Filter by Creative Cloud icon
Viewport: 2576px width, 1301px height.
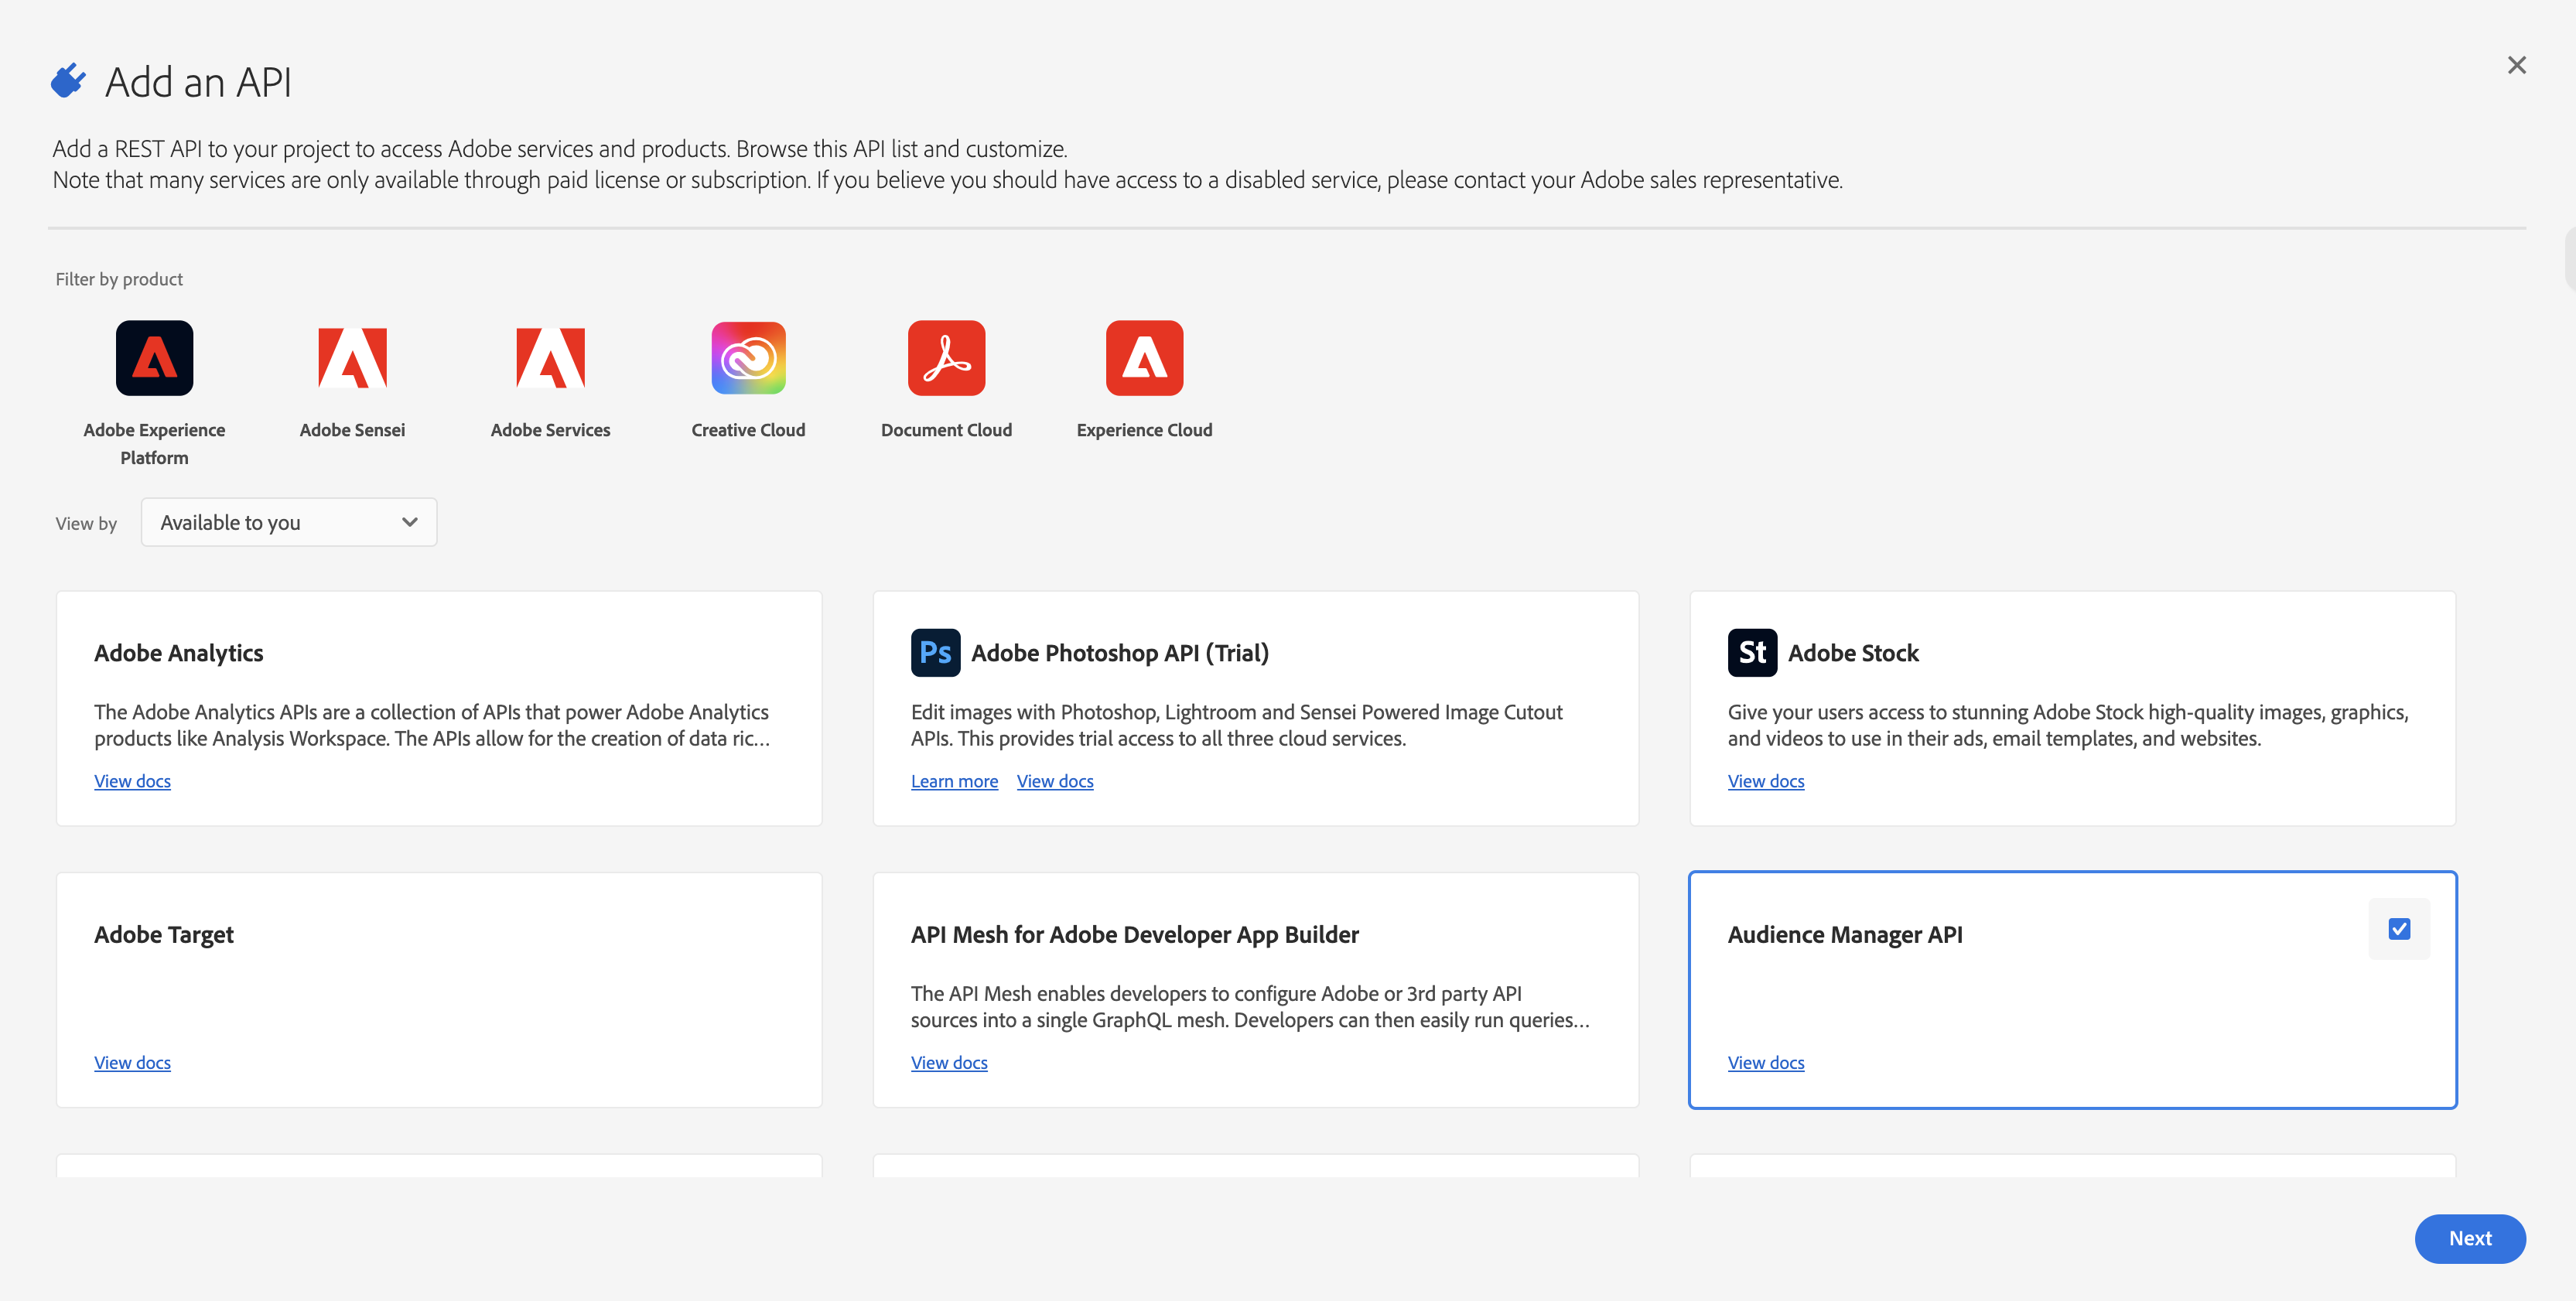[748, 358]
